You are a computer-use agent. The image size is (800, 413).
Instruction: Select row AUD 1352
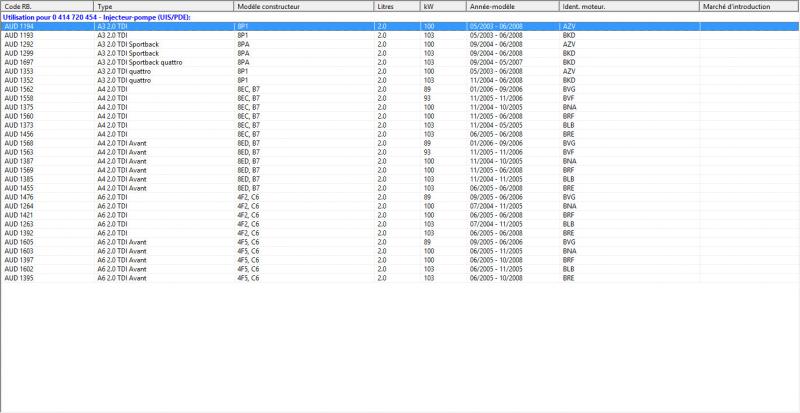click(x=400, y=80)
